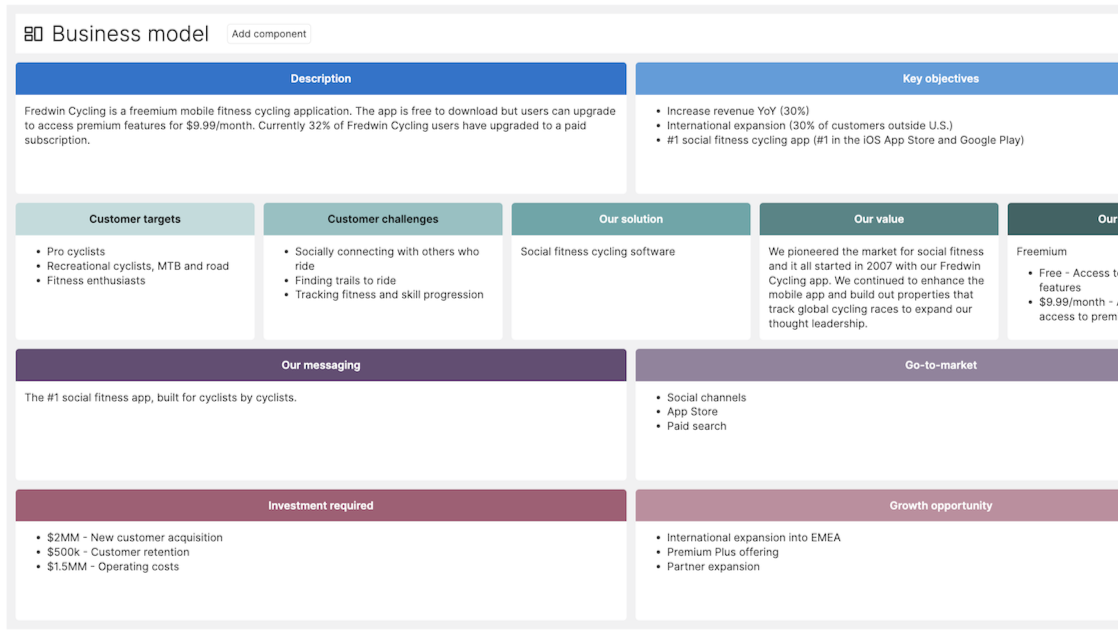
Task: Click 'Partner expansion' bullet
Action: (713, 567)
